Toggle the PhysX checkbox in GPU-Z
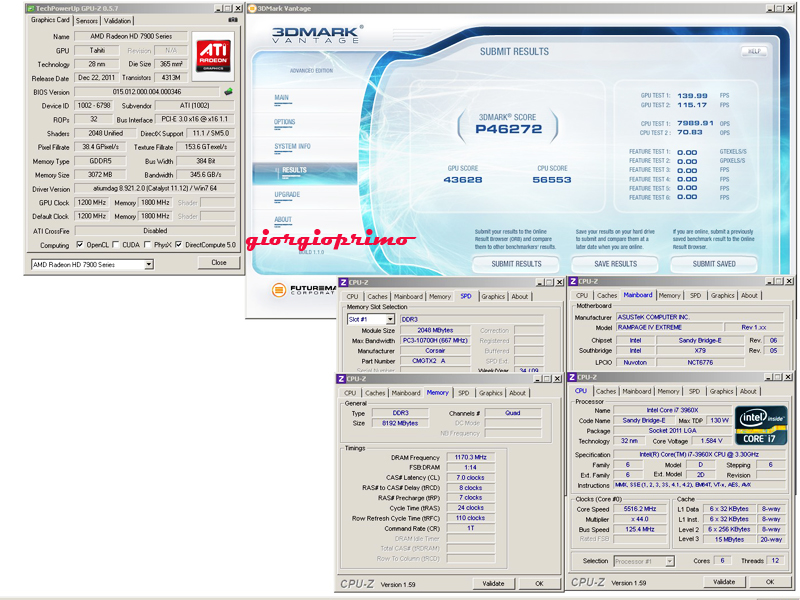Screen dimensions: 800x600 click(147, 244)
